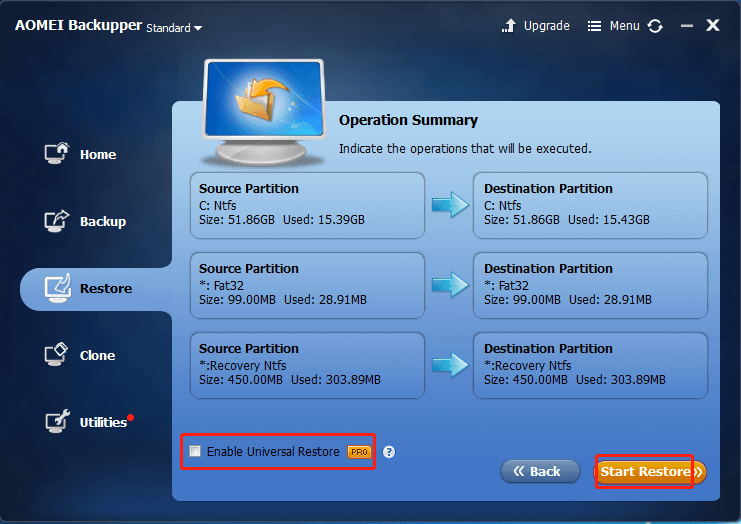The image size is (741, 524).
Task: Click the Upgrade link text
Action: tap(547, 26)
